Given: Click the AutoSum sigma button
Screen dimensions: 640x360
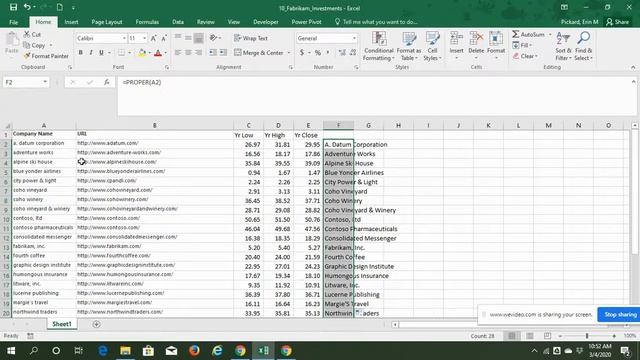Looking at the screenshot, I should pos(529,35).
